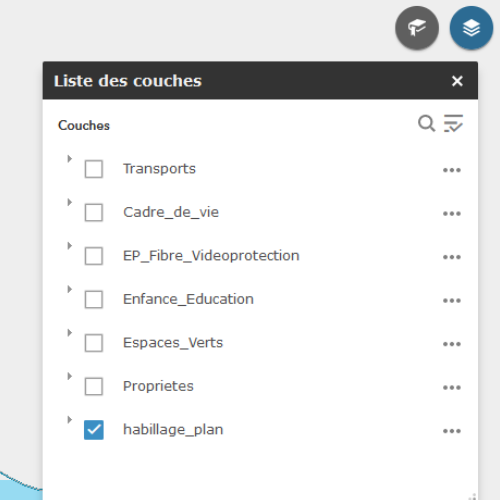Open the graduation cap widget button
The height and width of the screenshot is (500, 500).
(417, 28)
